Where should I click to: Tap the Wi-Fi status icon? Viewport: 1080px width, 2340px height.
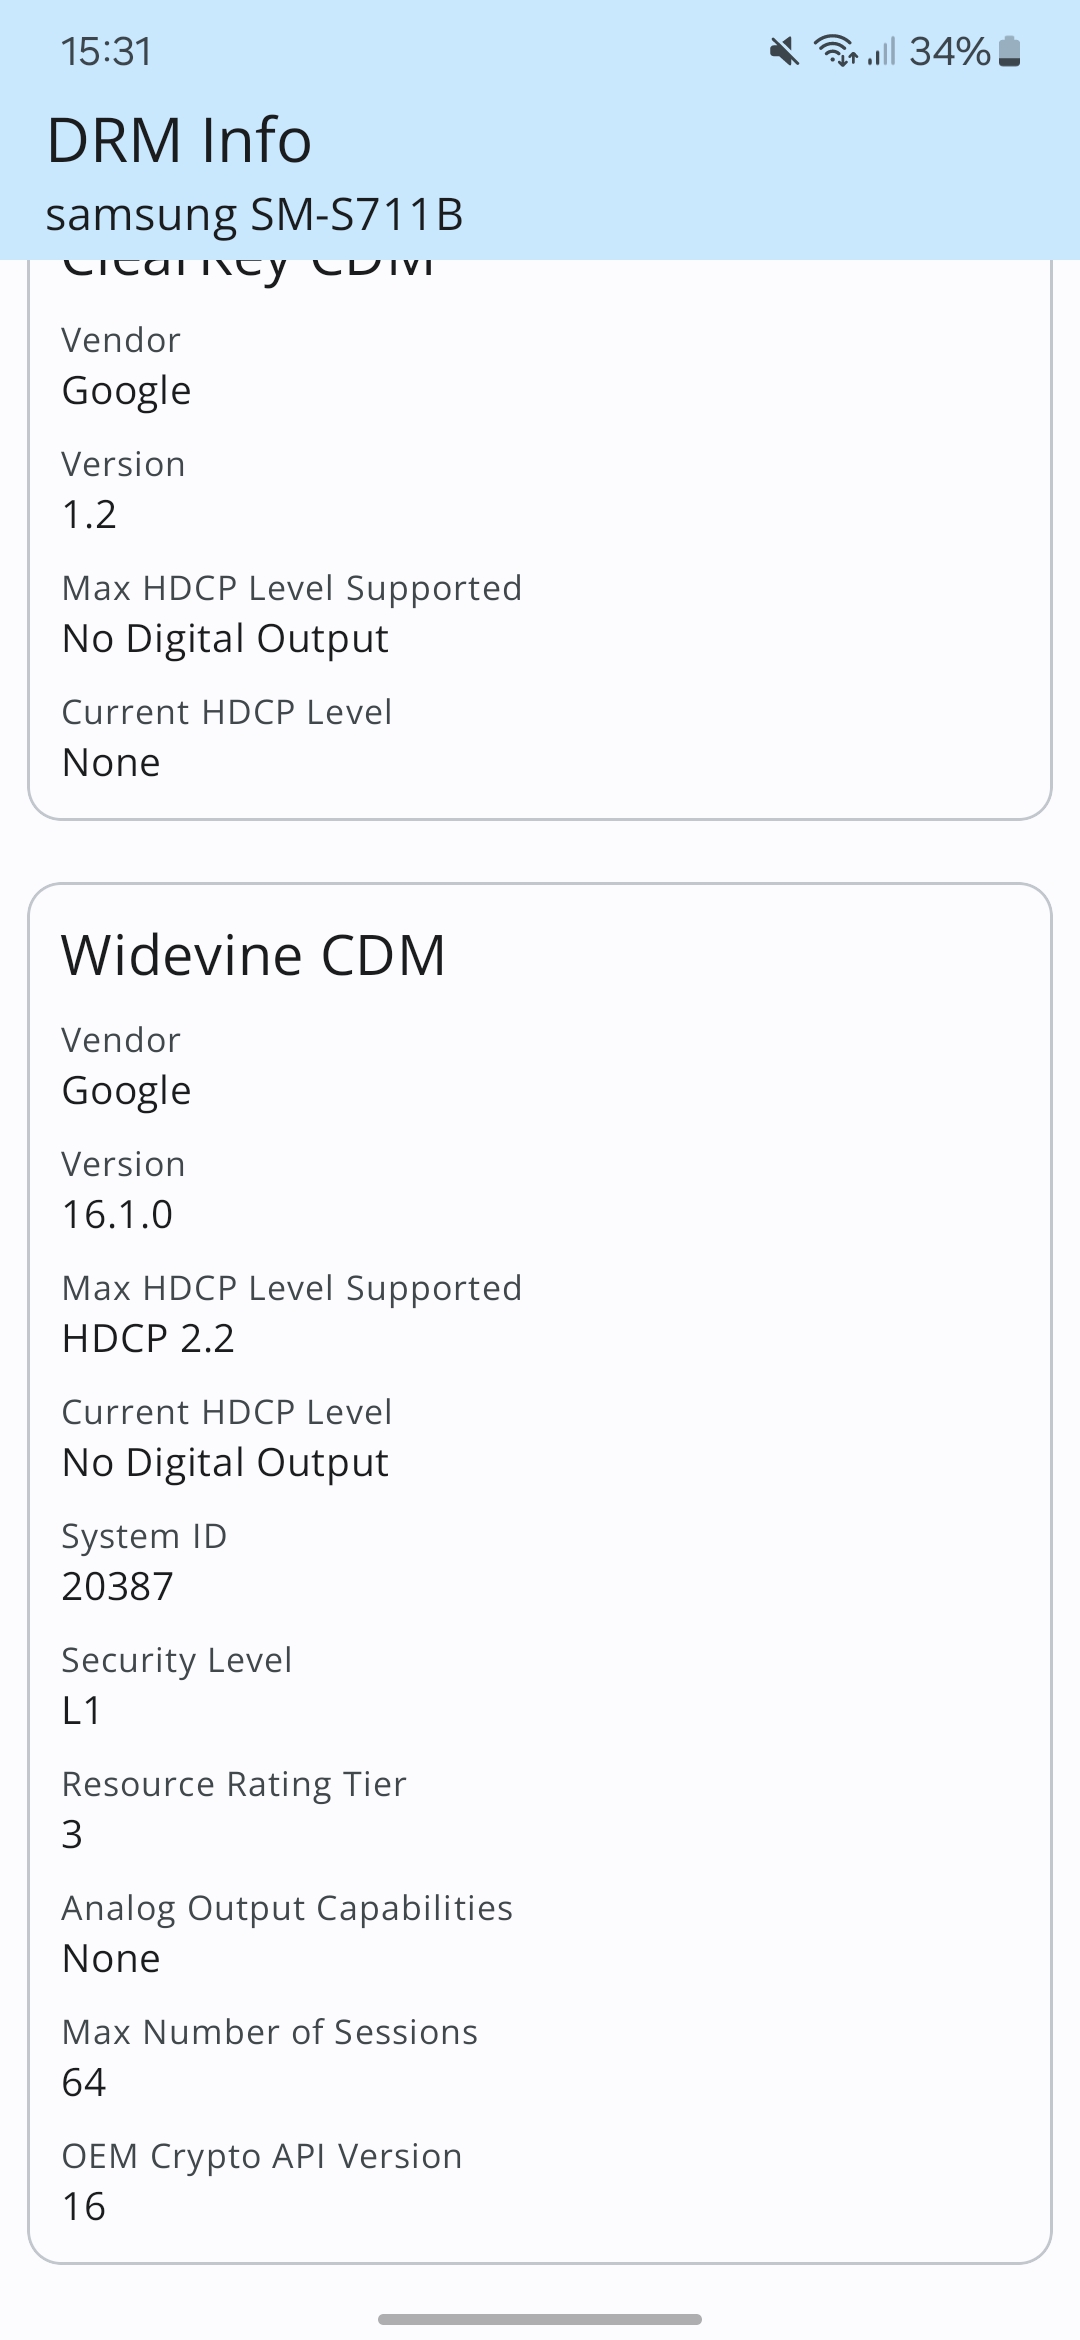point(836,50)
